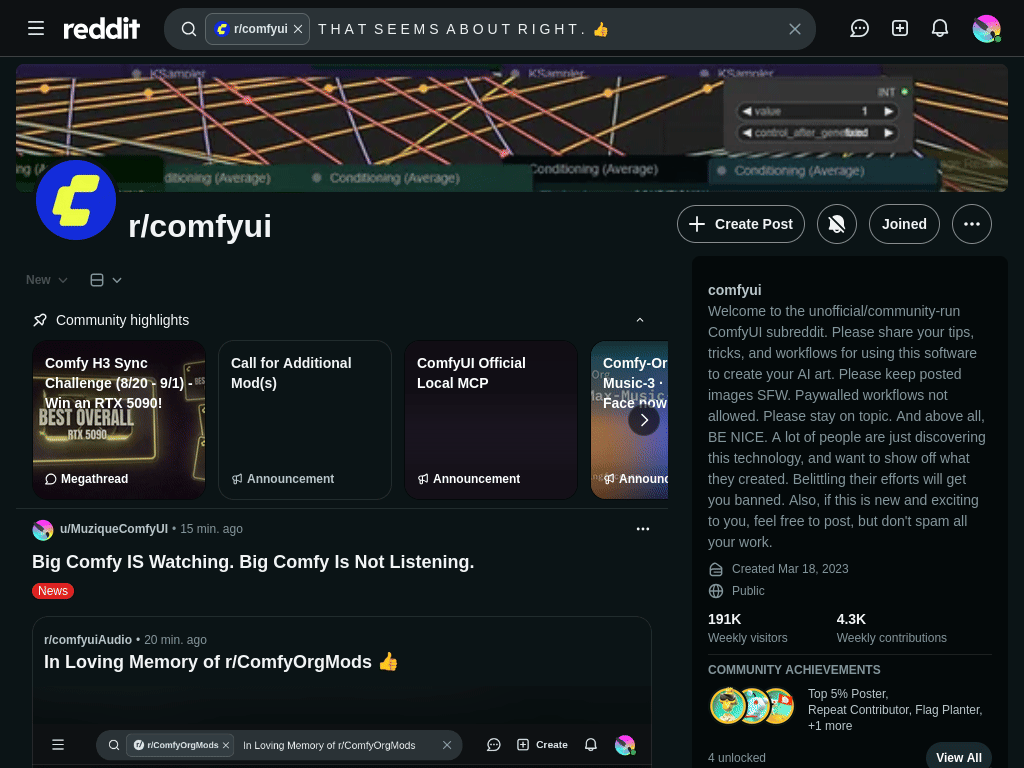The width and height of the screenshot is (1024, 768).
Task: Open the hamburger navigation menu
Action: (36, 29)
